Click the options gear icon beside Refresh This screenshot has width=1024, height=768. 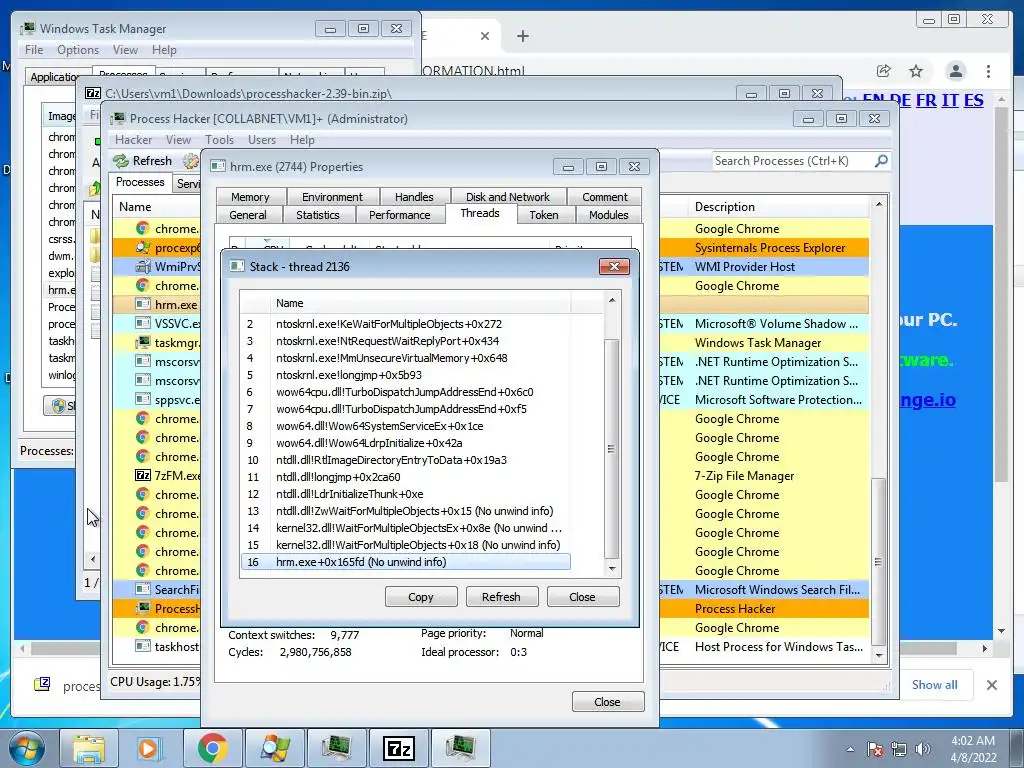pyautogui.click(x=191, y=161)
